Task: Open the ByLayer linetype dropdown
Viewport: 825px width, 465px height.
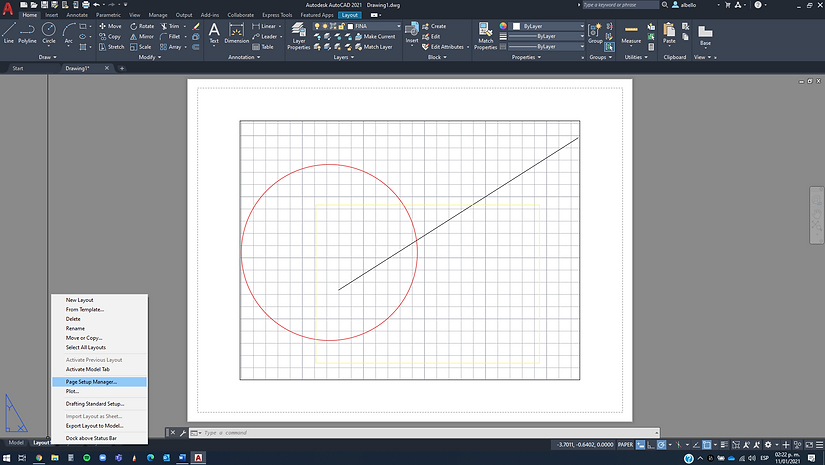Action: pyautogui.click(x=546, y=47)
